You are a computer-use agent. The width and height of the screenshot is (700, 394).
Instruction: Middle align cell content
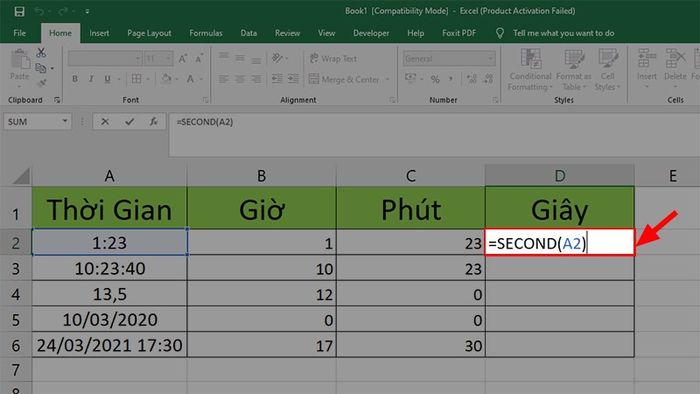(x=240, y=58)
